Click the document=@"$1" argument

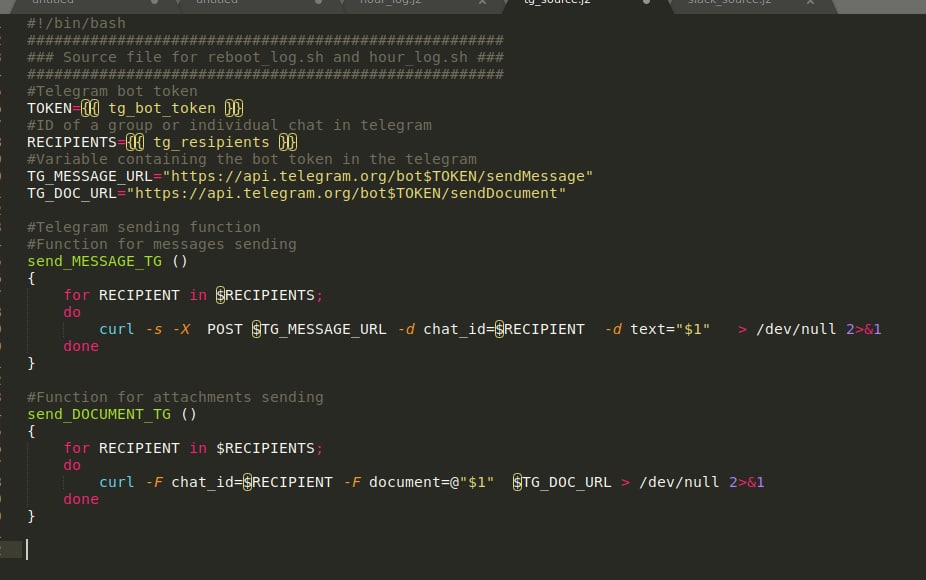click(x=431, y=483)
